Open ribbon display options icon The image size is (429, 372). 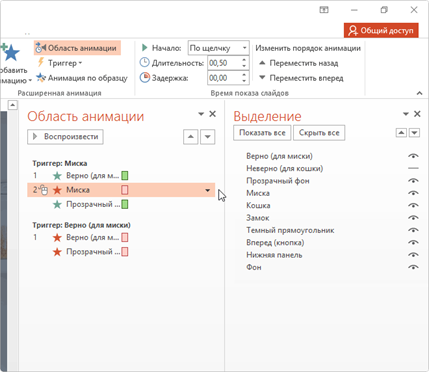click(x=324, y=10)
